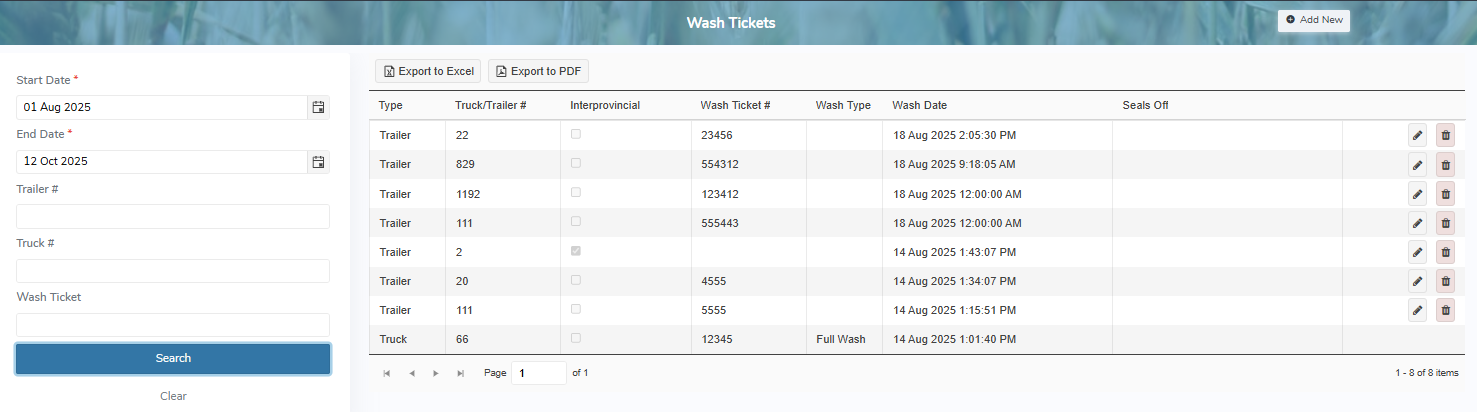
Task: Edit wash ticket 23456 with pencil icon
Action: pos(1417,135)
